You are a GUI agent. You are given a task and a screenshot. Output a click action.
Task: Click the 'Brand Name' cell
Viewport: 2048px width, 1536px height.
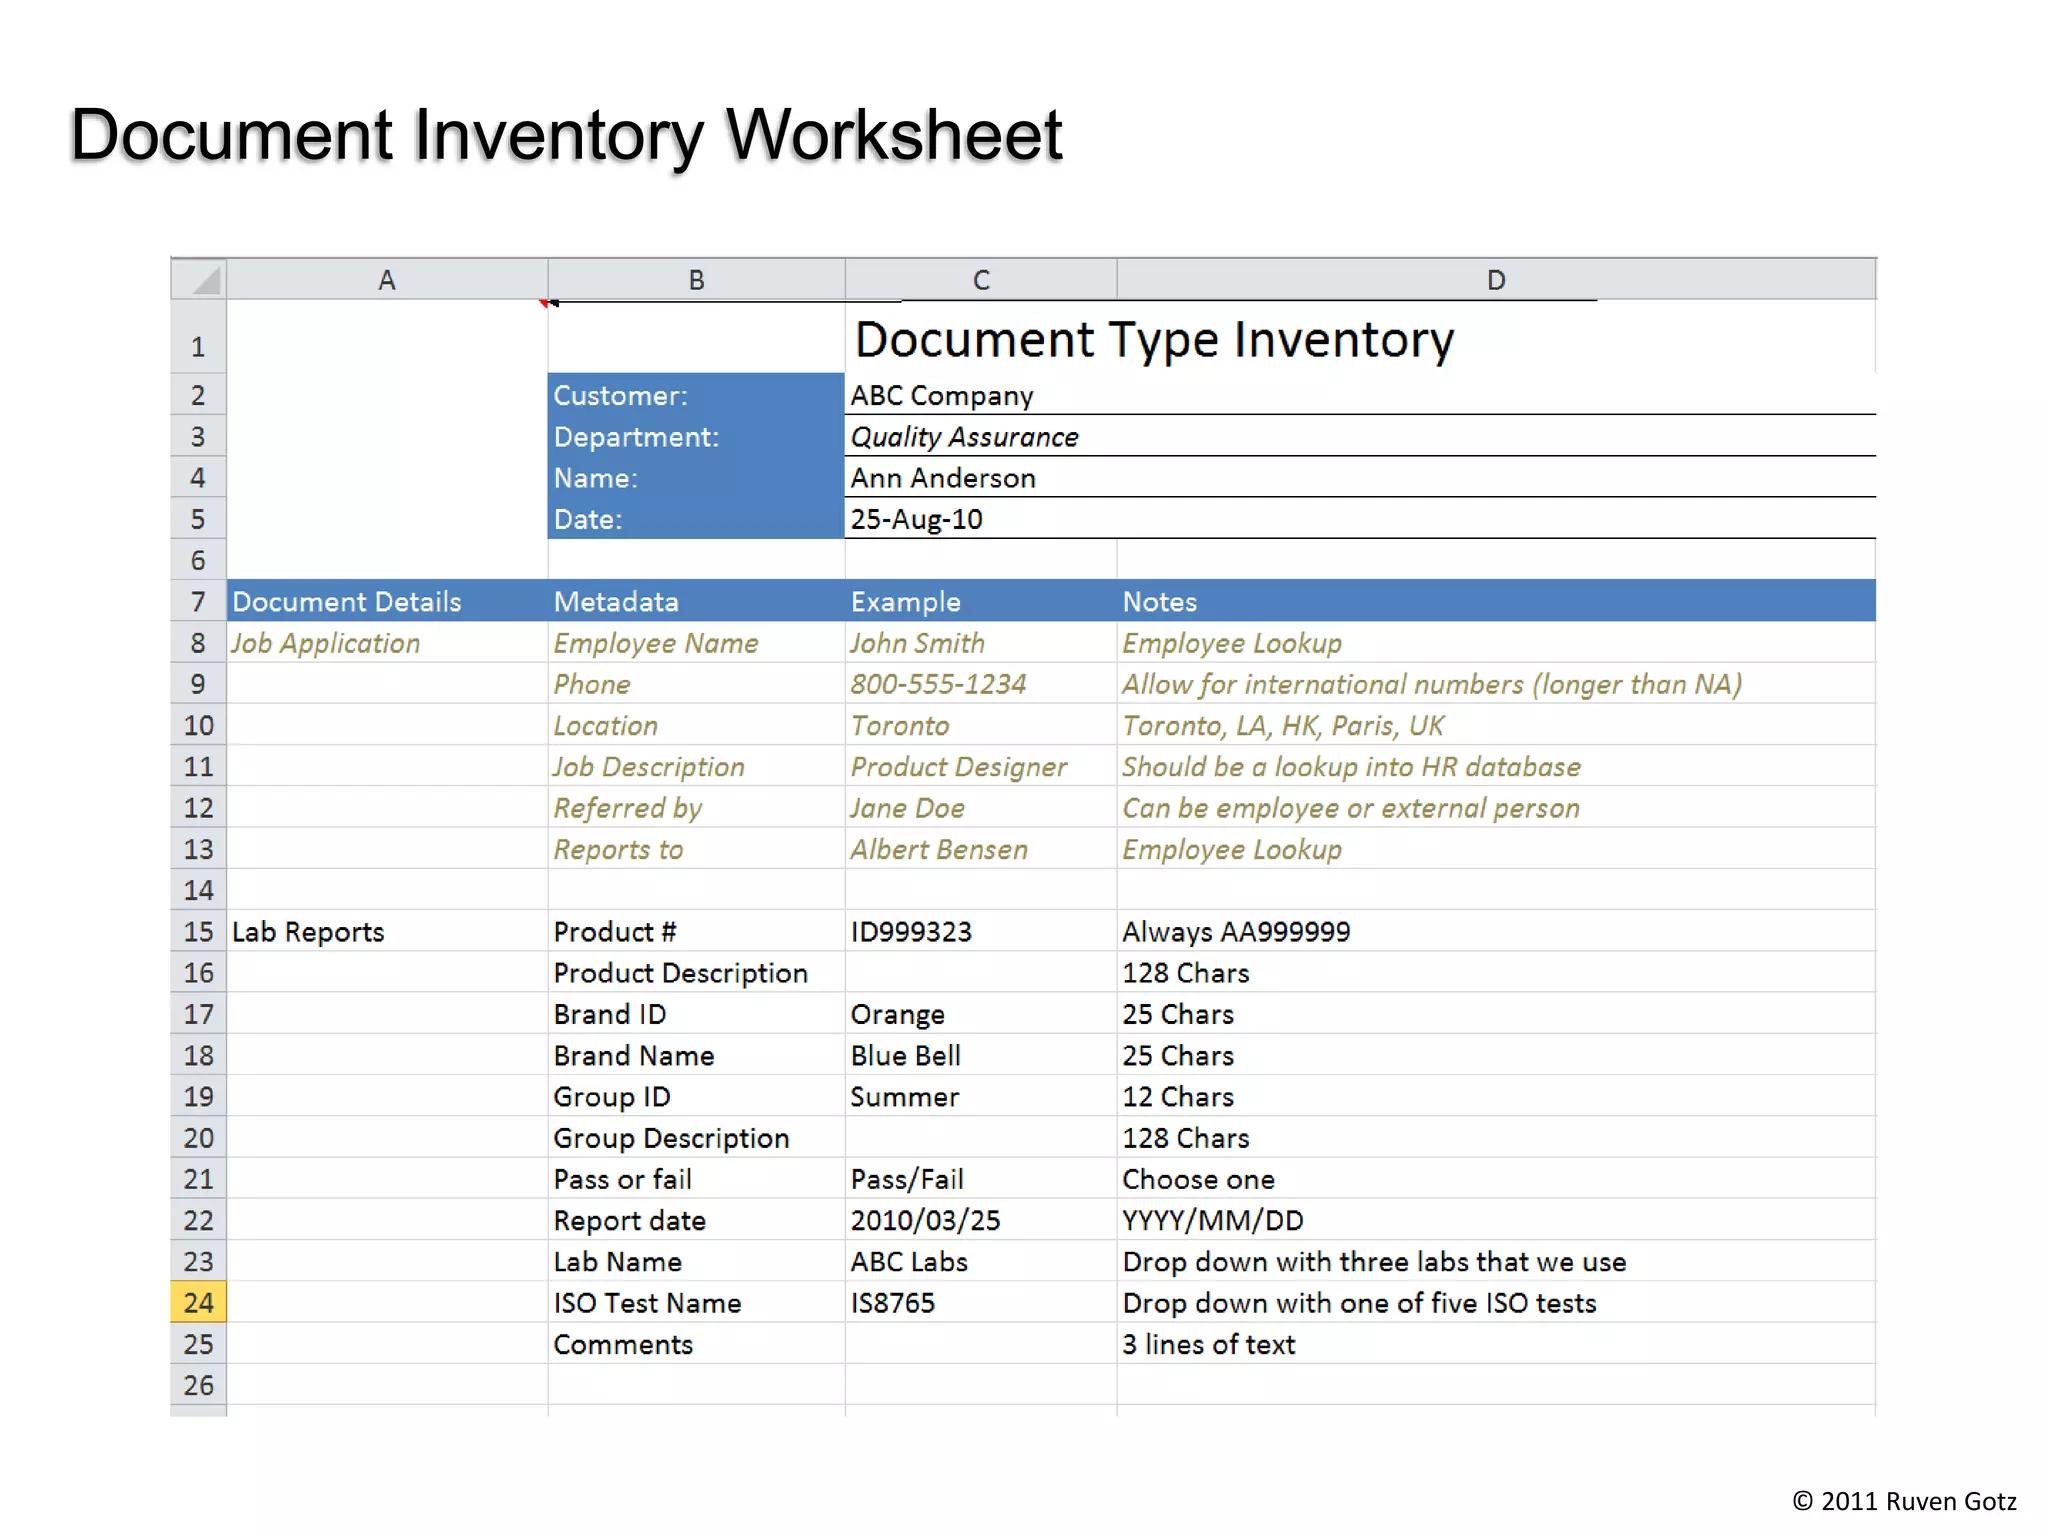[x=696, y=1055]
